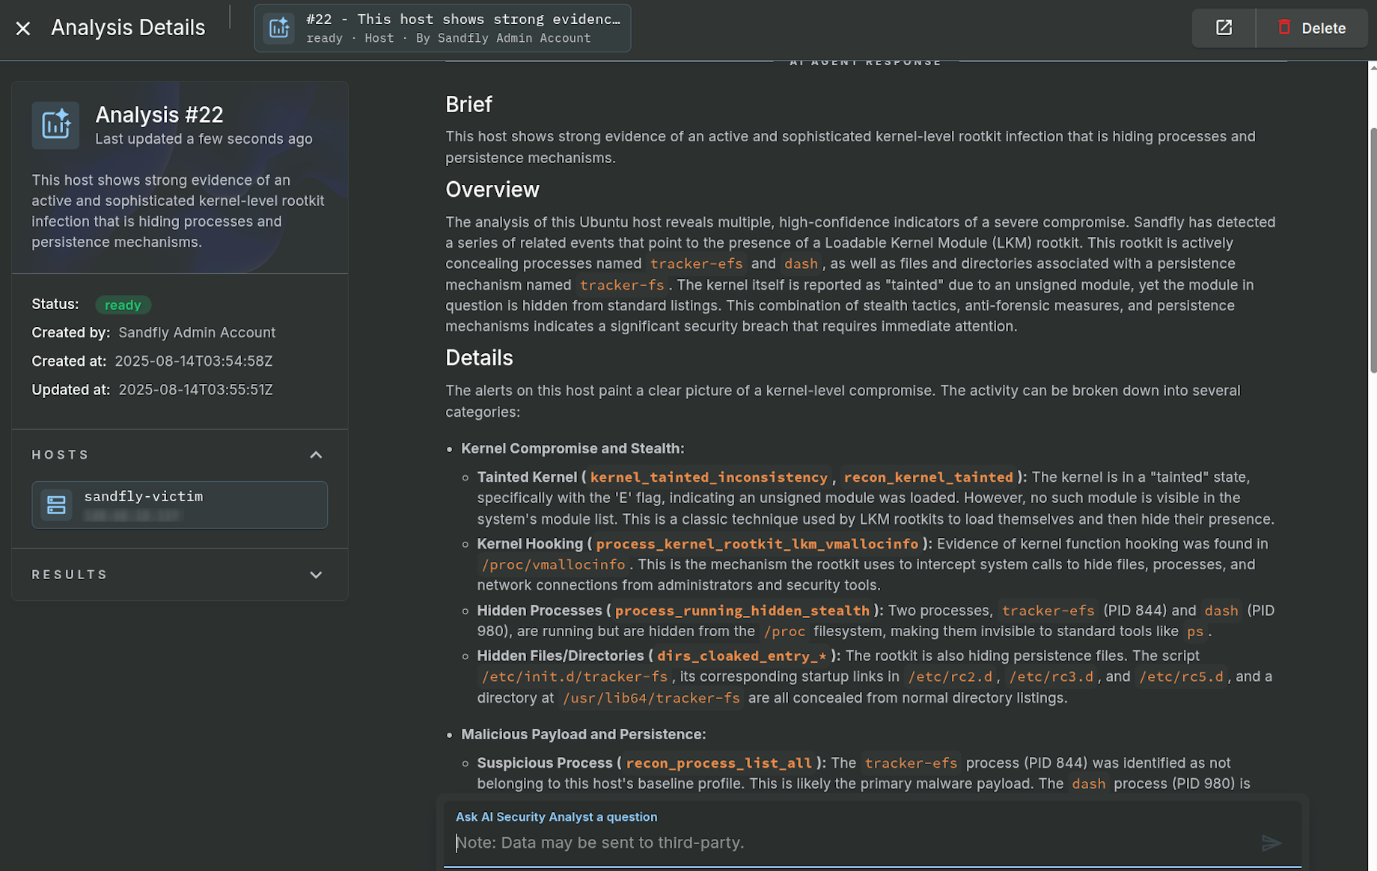Click process_kernel_rootkit_lkm_vmallocinfo label
This screenshot has height=871, width=1377.
(x=757, y=544)
